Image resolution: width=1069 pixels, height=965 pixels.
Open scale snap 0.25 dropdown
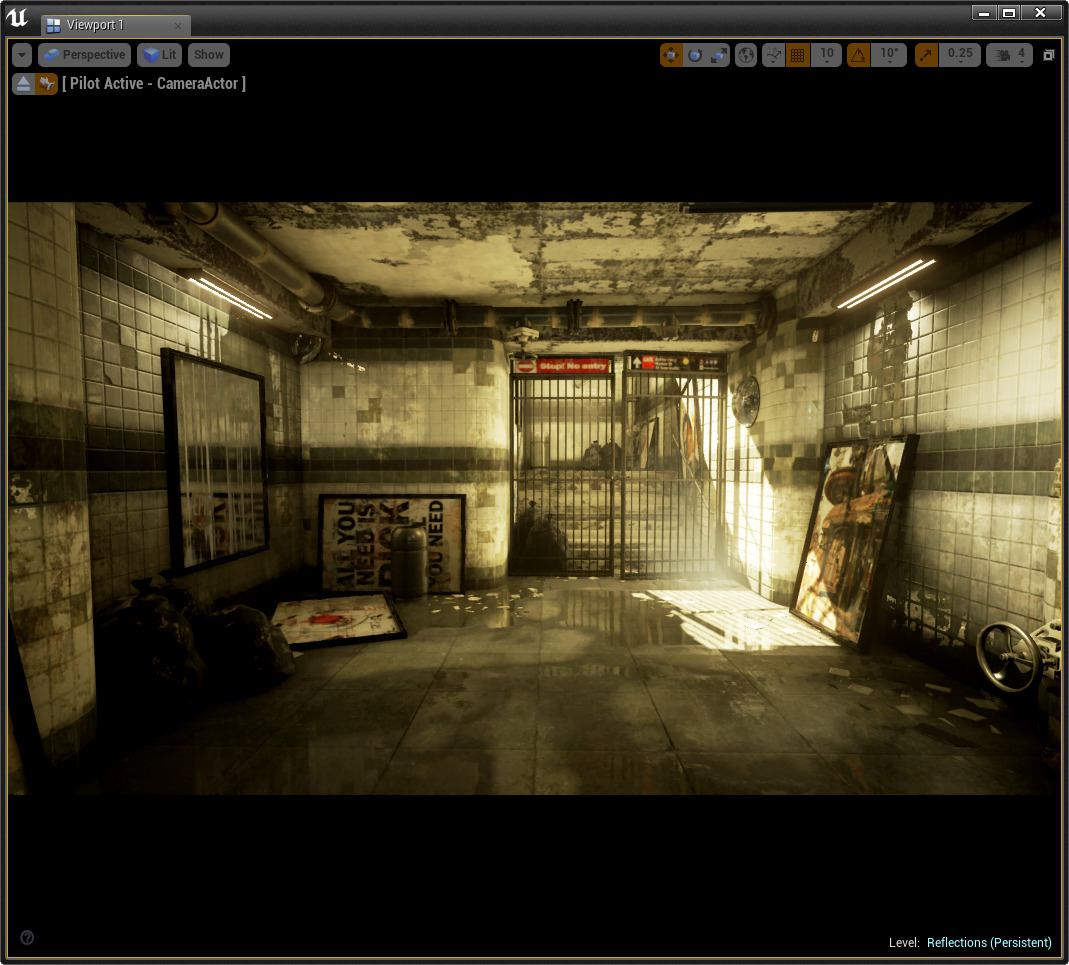960,55
